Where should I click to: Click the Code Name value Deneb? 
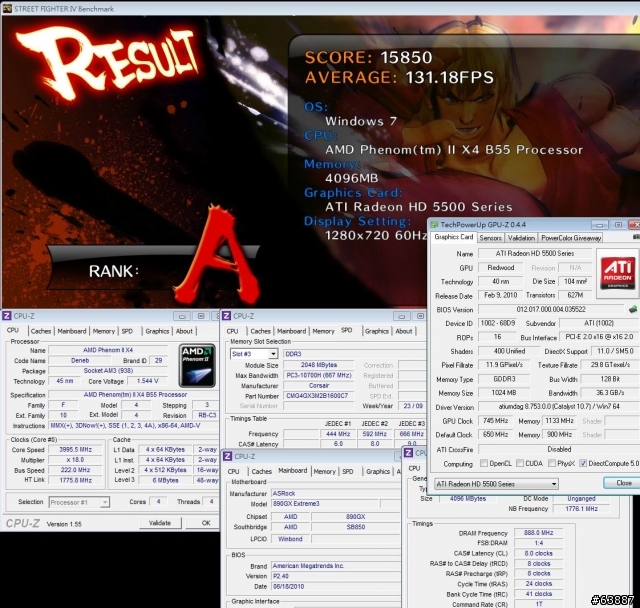80,360
